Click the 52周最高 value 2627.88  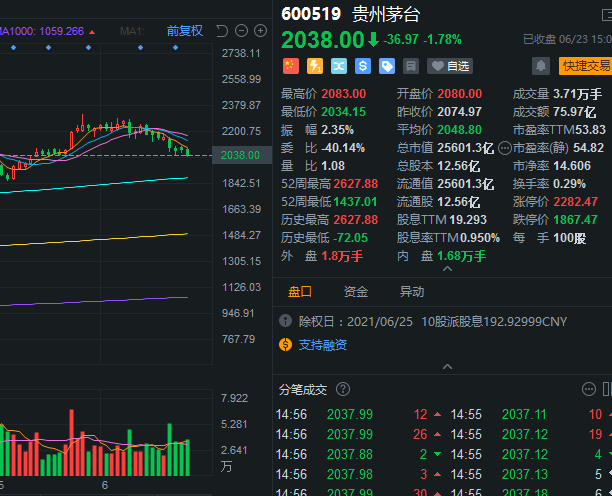356,183
